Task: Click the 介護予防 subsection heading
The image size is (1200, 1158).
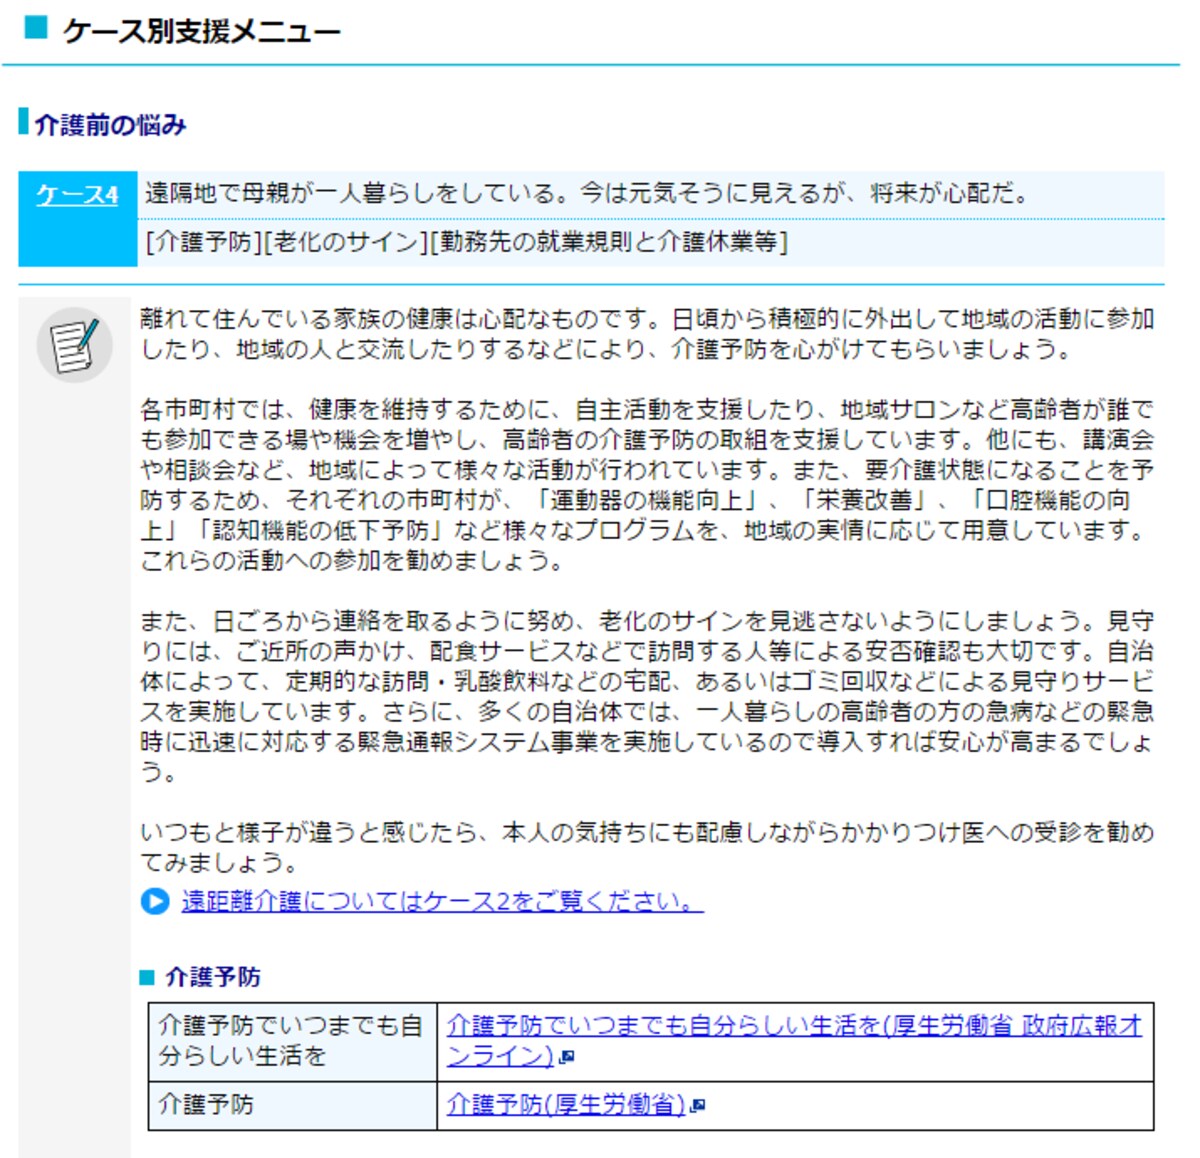Action: click(213, 977)
